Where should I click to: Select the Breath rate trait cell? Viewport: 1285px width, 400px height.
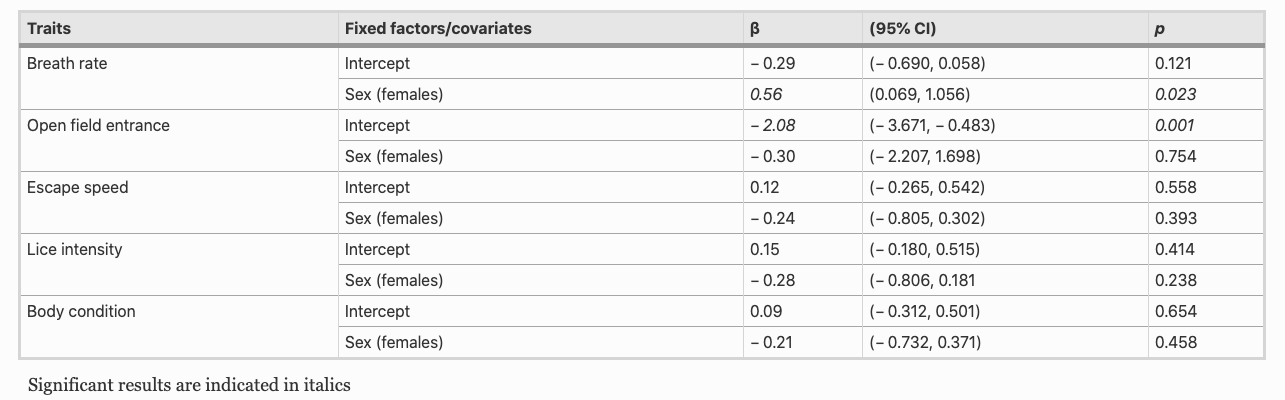coord(67,63)
